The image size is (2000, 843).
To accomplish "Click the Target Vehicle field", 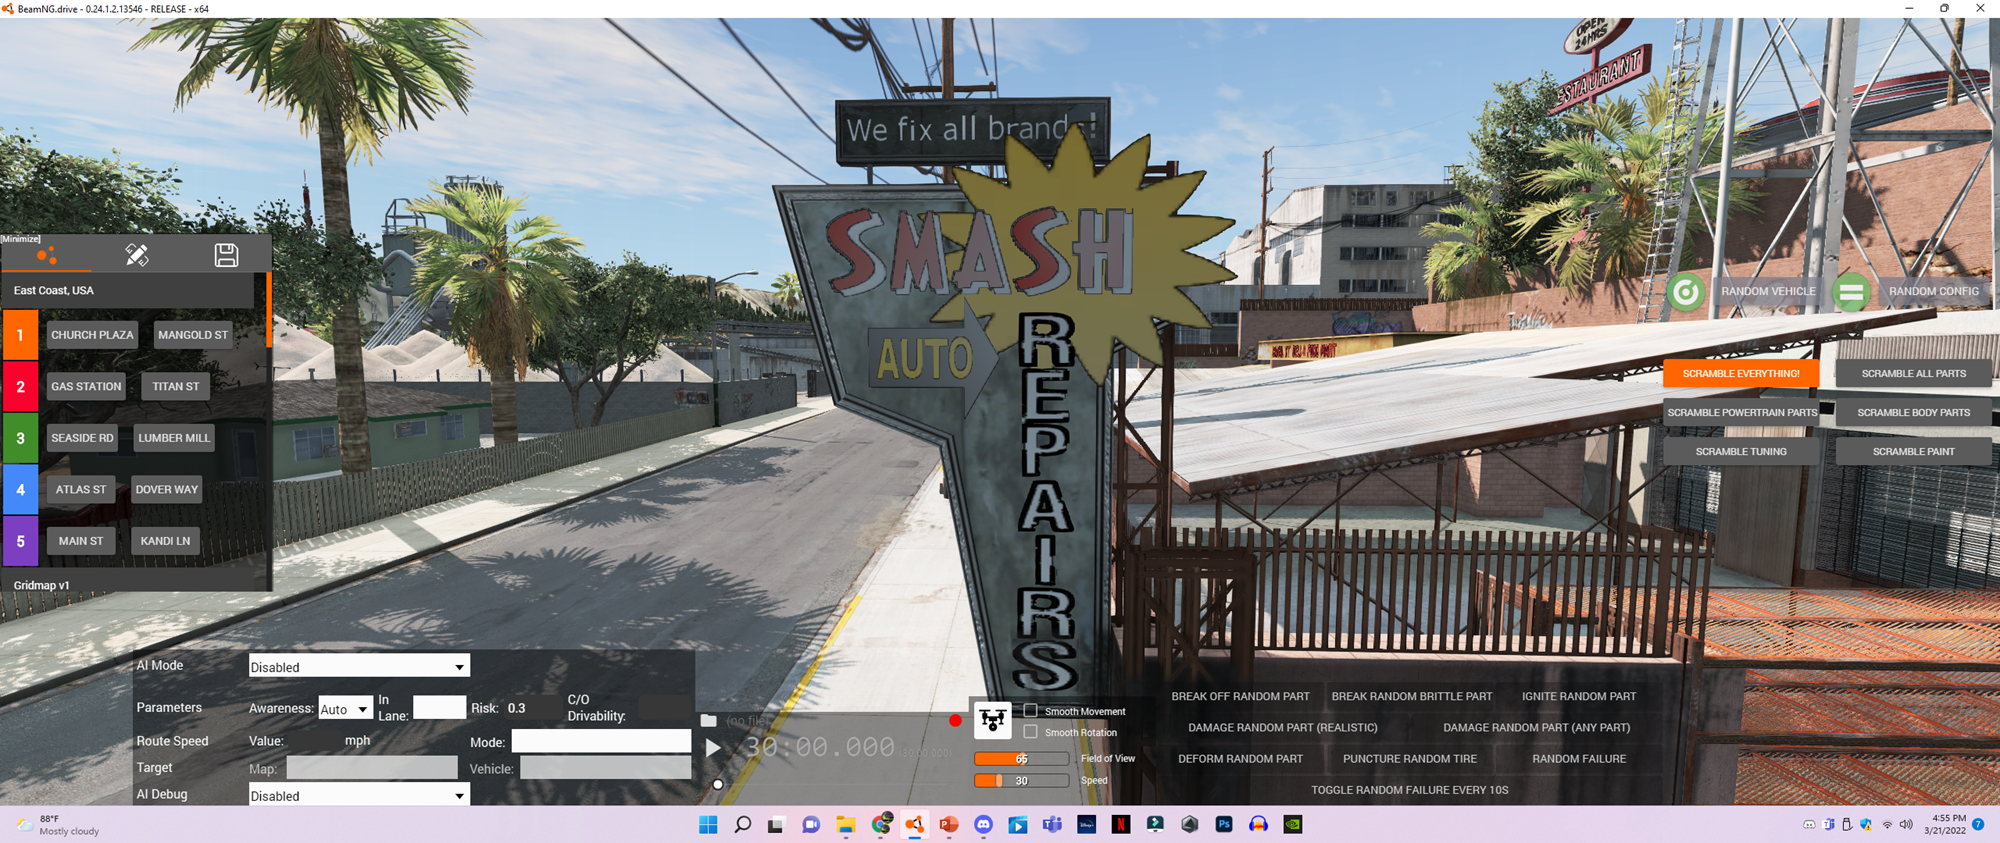I will pyautogui.click(x=605, y=768).
